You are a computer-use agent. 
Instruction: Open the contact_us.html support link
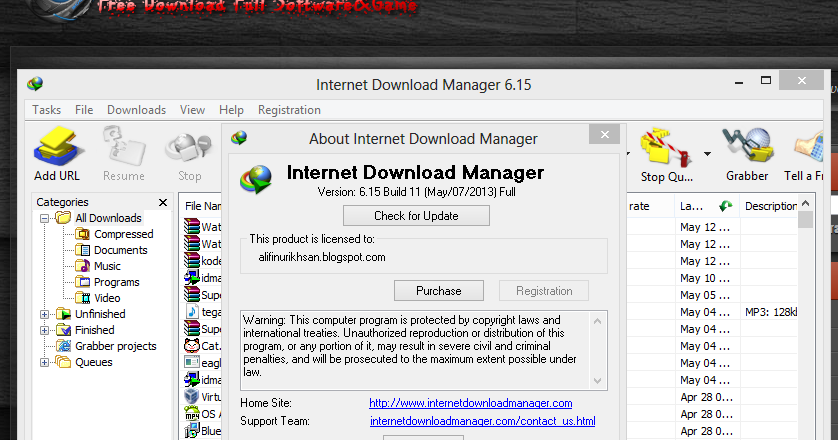pos(483,421)
